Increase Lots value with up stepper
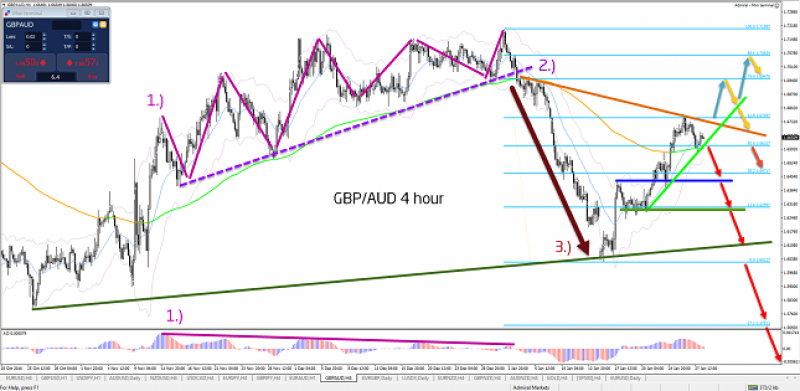This screenshot has width=800, height=391. click(44, 34)
